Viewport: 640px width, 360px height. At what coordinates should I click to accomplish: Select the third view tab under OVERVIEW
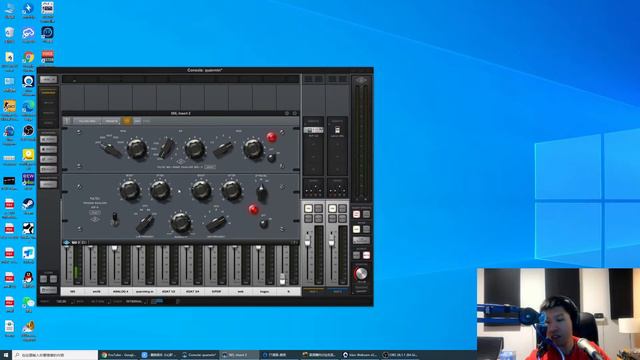click(49, 113)
